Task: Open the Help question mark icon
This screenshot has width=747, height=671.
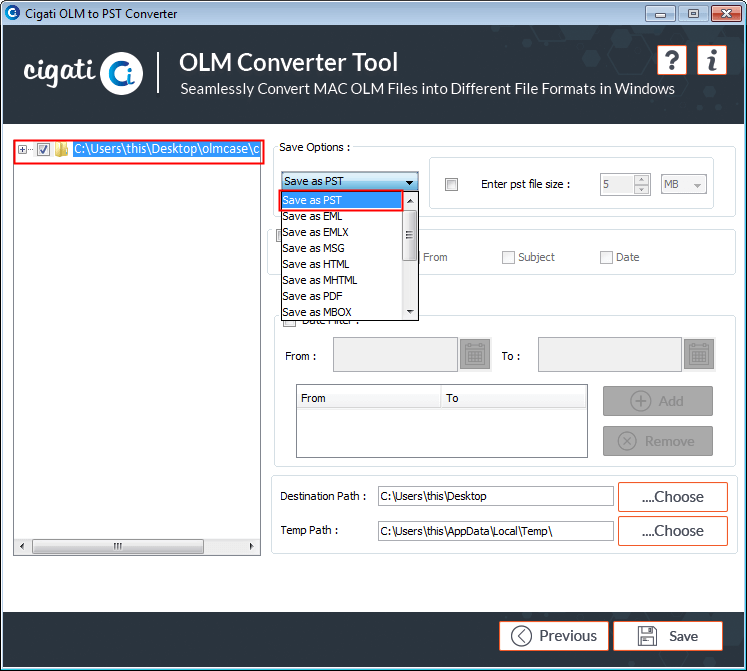Action: (671, 60)
